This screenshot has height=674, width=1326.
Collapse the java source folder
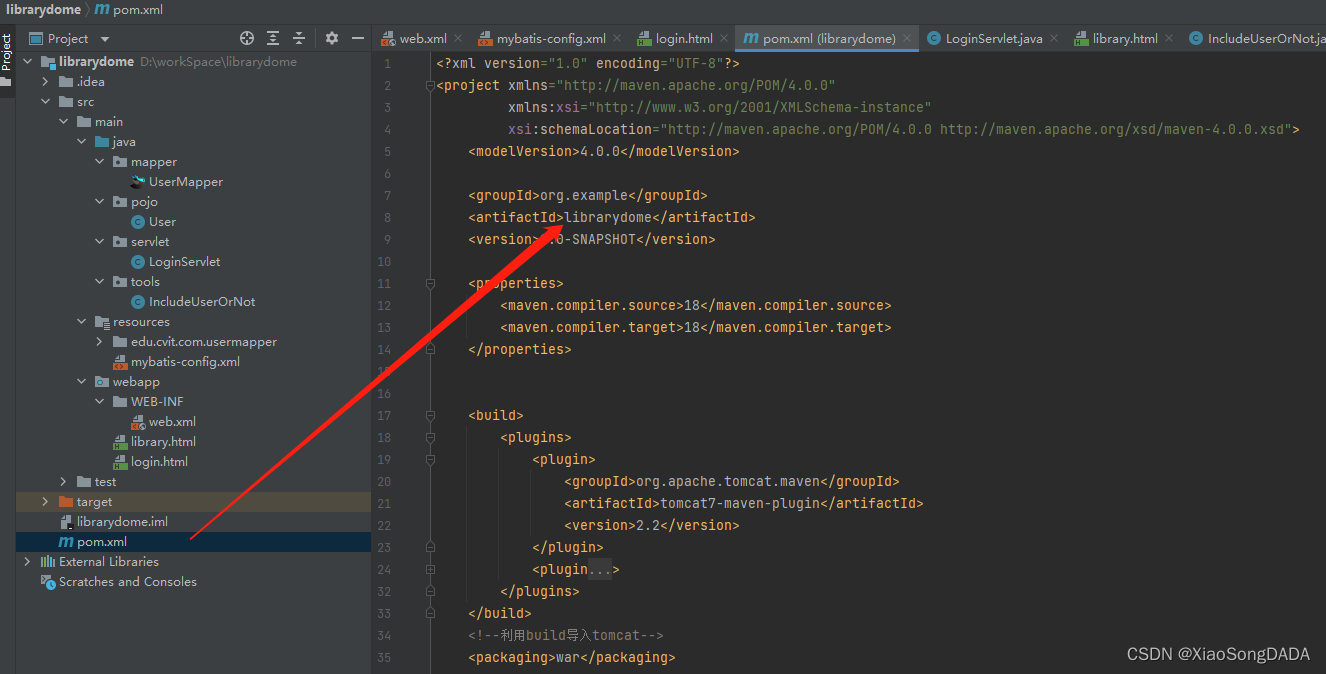coord(82,142)
